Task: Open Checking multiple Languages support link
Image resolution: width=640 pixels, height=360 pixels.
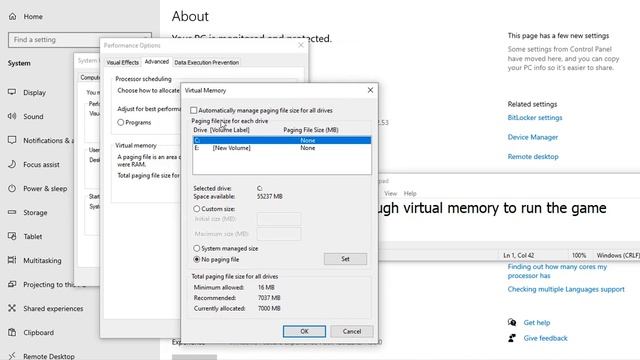Action: 566,289
